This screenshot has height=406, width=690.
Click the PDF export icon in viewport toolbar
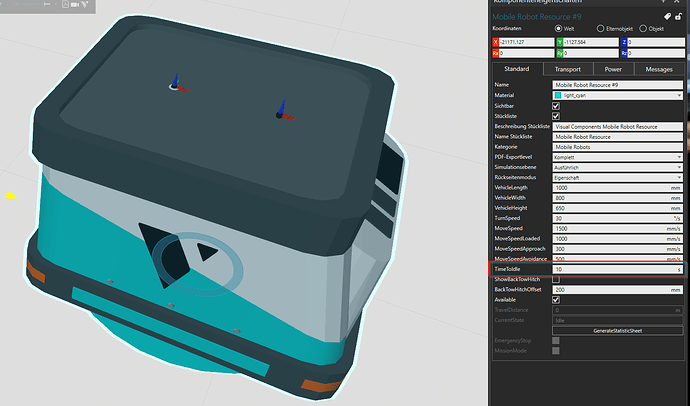(x=65, y=4)
